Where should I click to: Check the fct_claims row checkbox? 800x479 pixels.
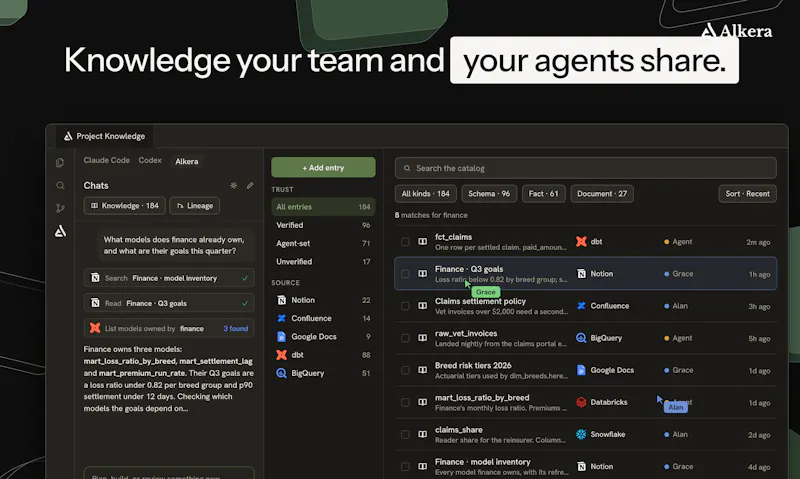click(405, 242)
